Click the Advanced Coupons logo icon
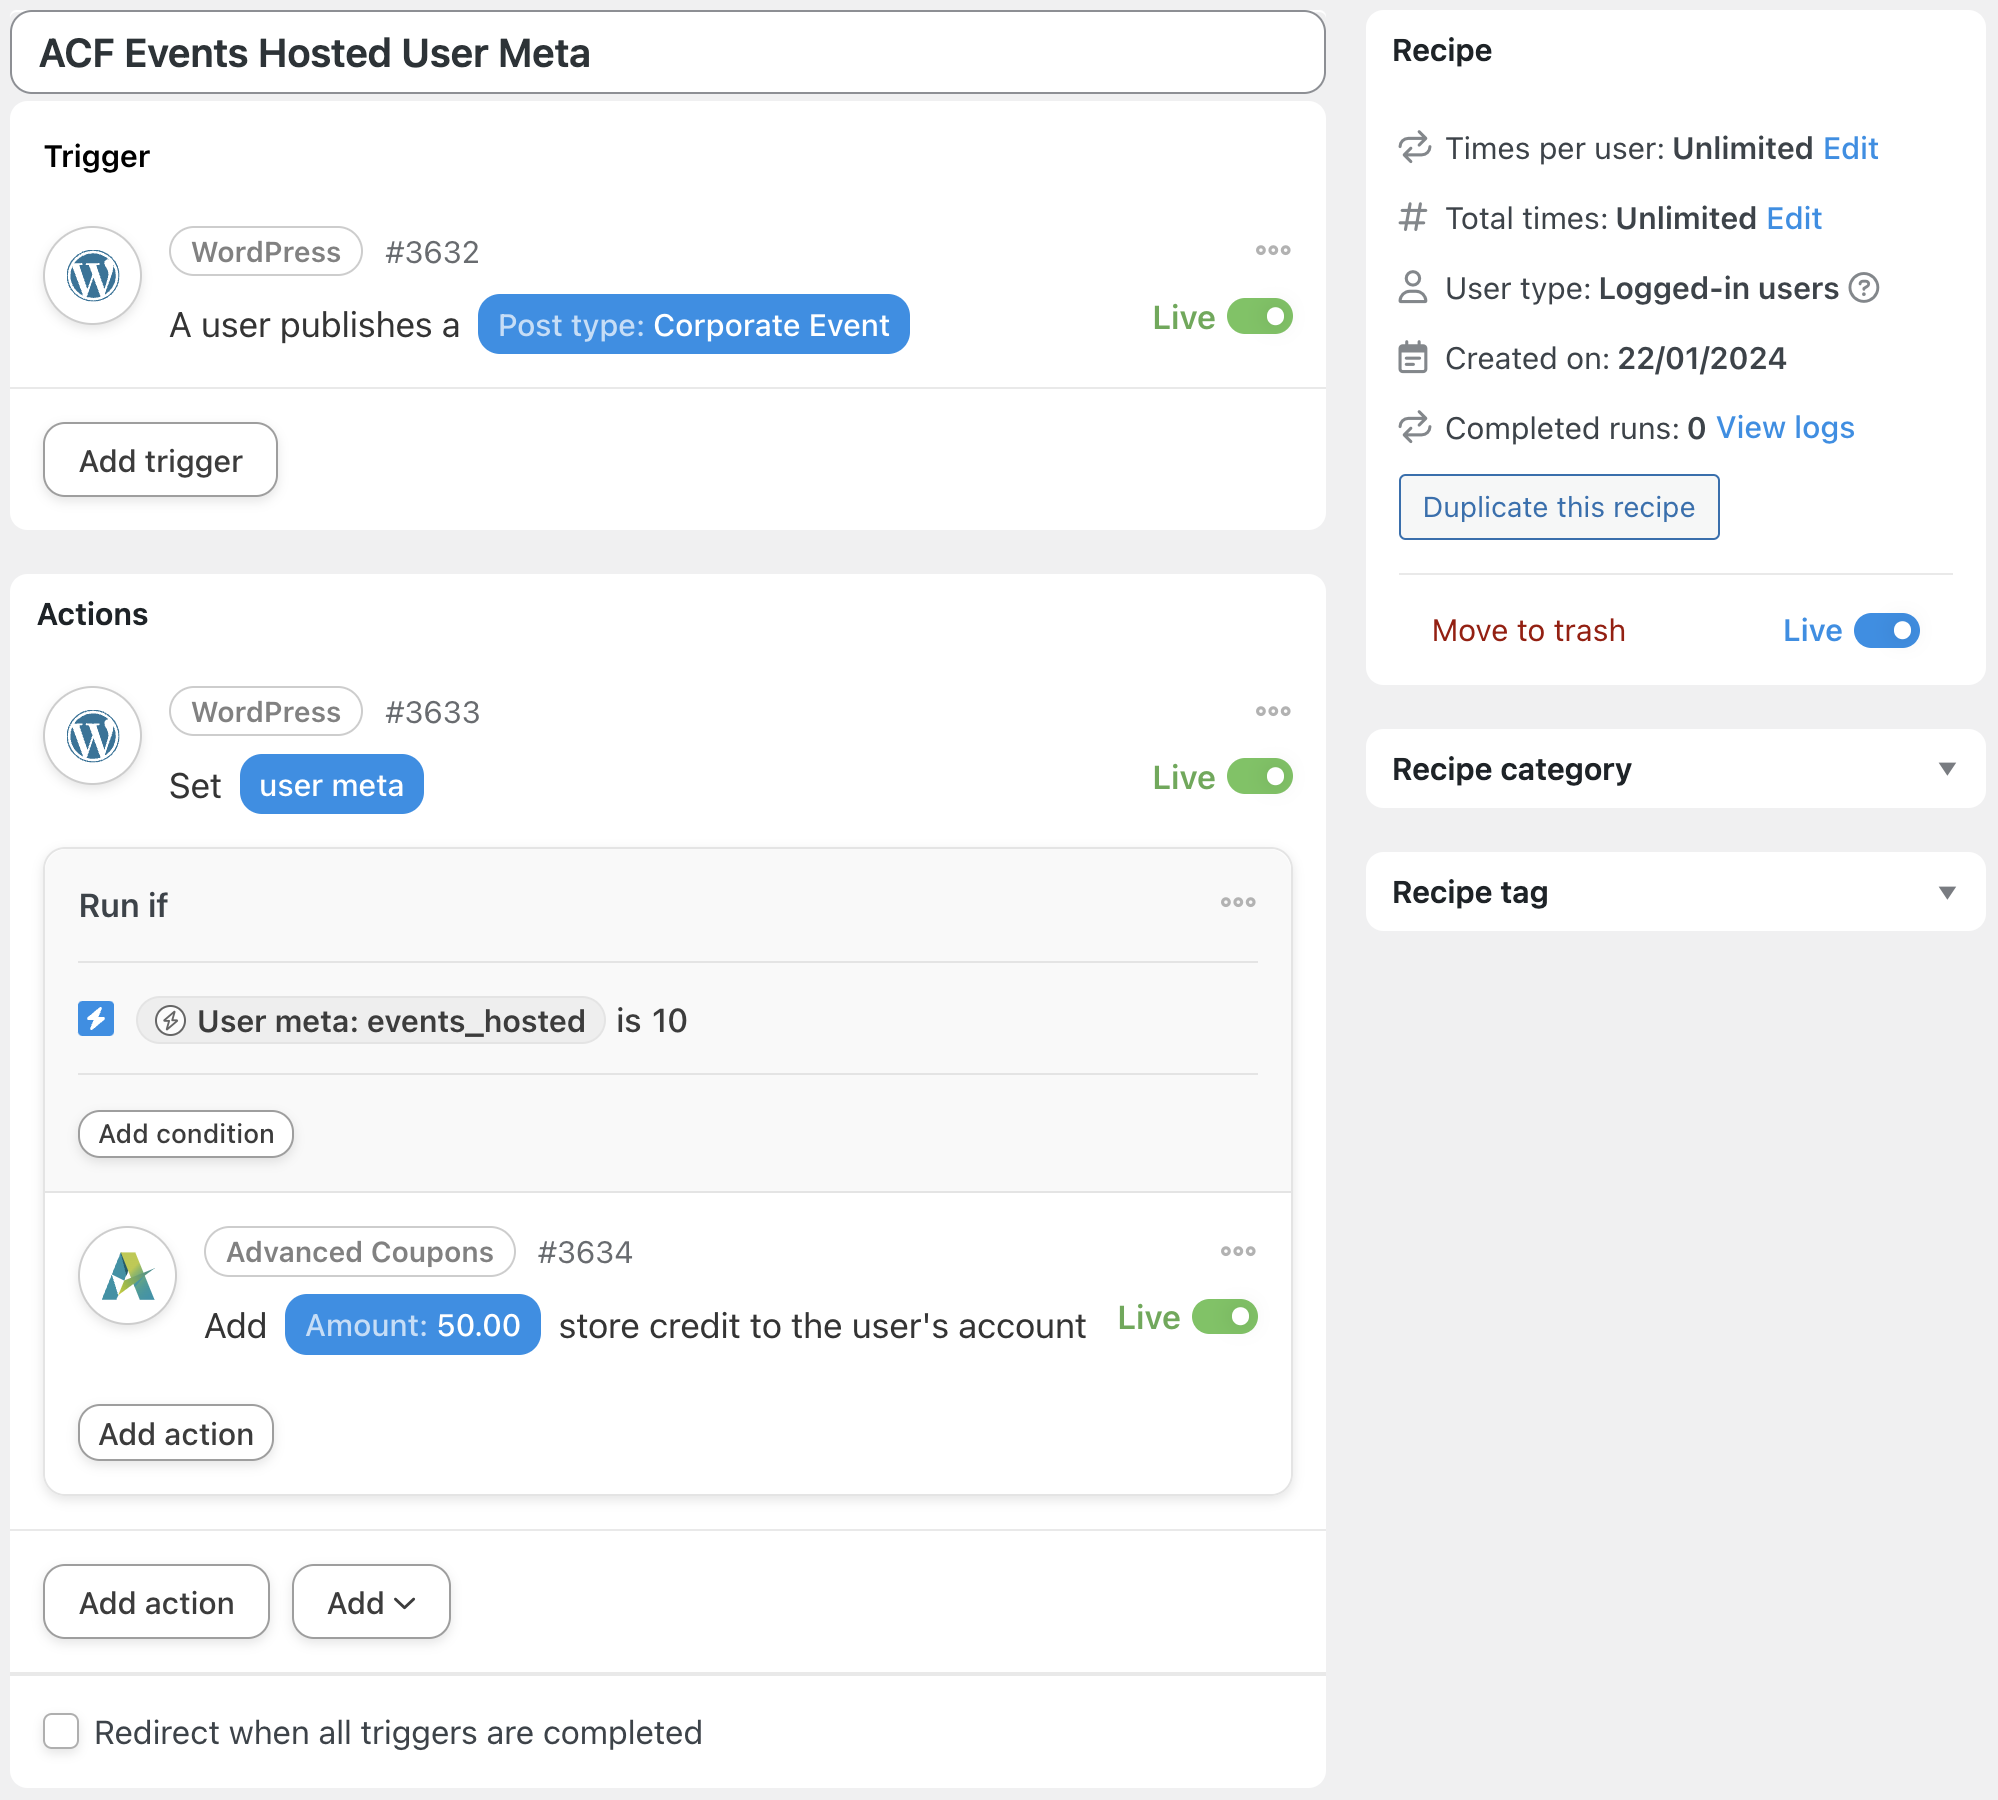 (128, 1276)
